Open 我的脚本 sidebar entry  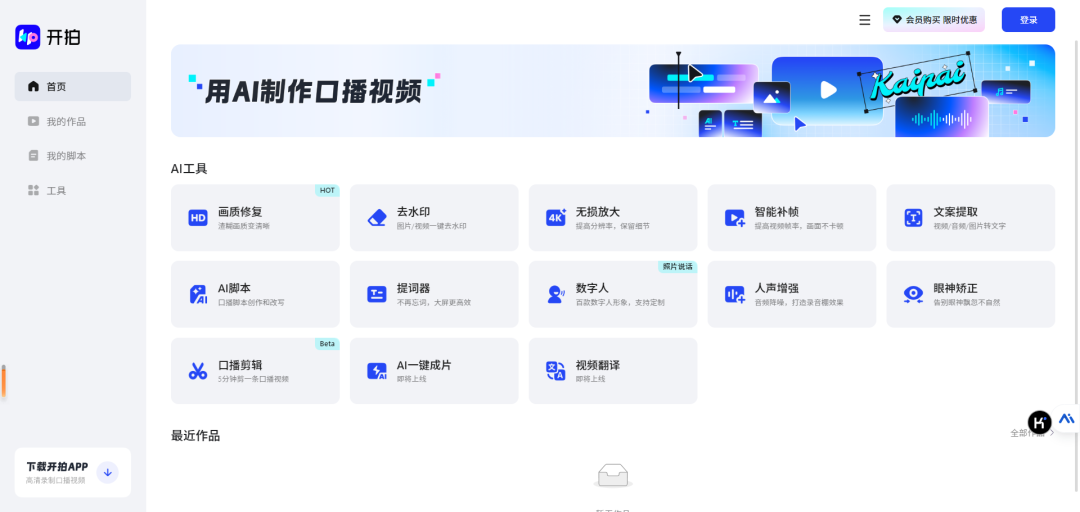pyautogui.click(x=73, y=156)
